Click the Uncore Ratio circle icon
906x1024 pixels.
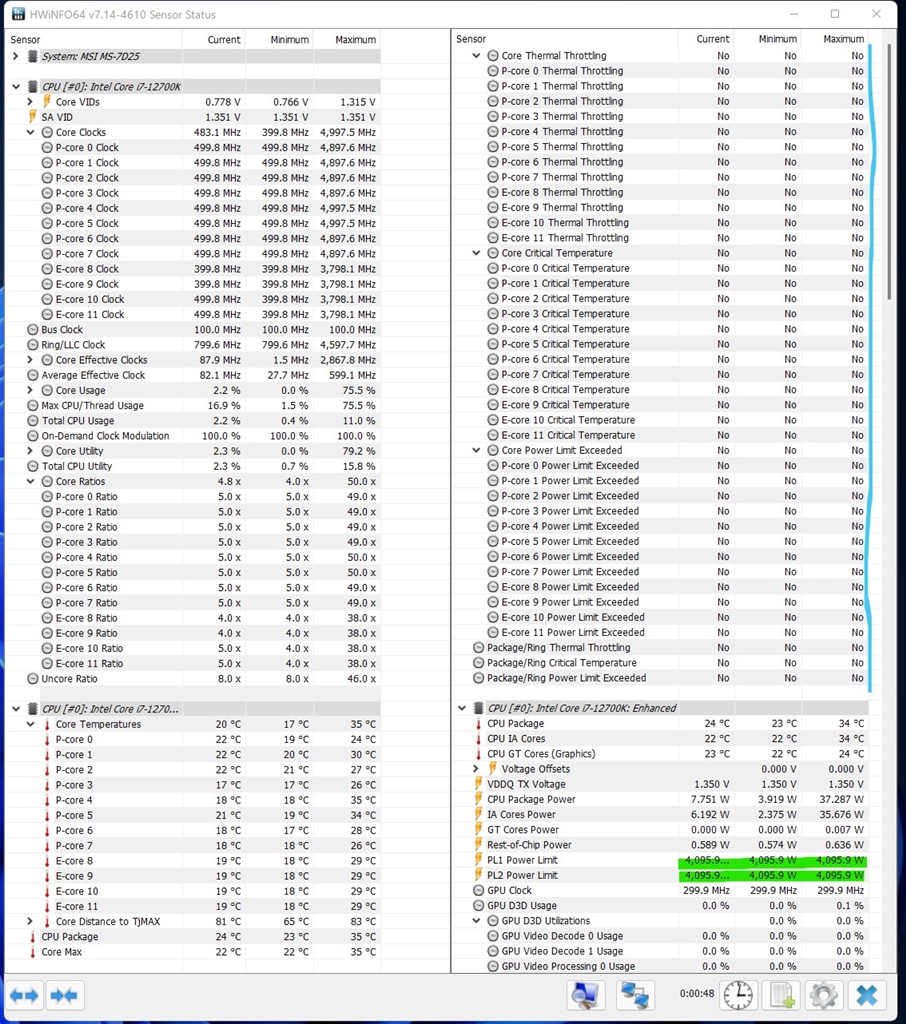[x=33, y=679]
